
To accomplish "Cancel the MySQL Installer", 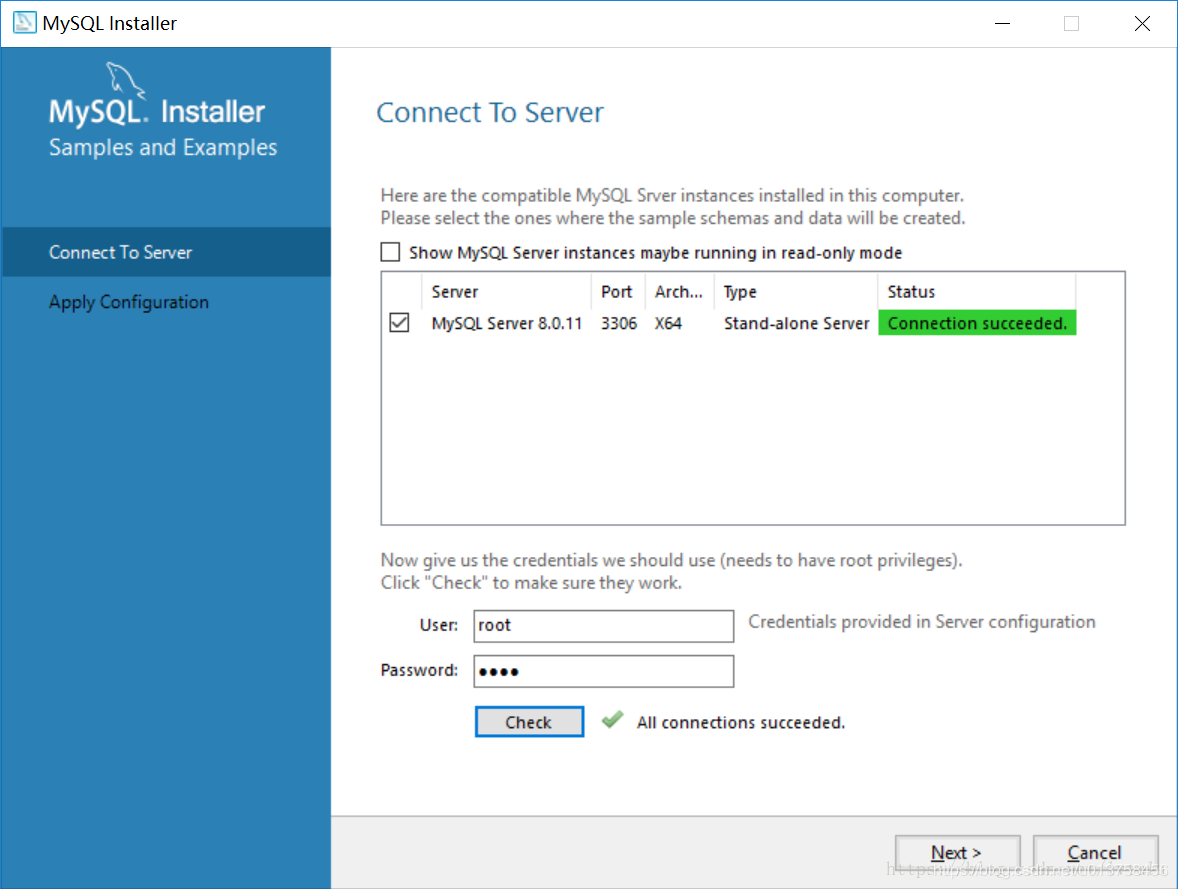I will (1095, 852).
